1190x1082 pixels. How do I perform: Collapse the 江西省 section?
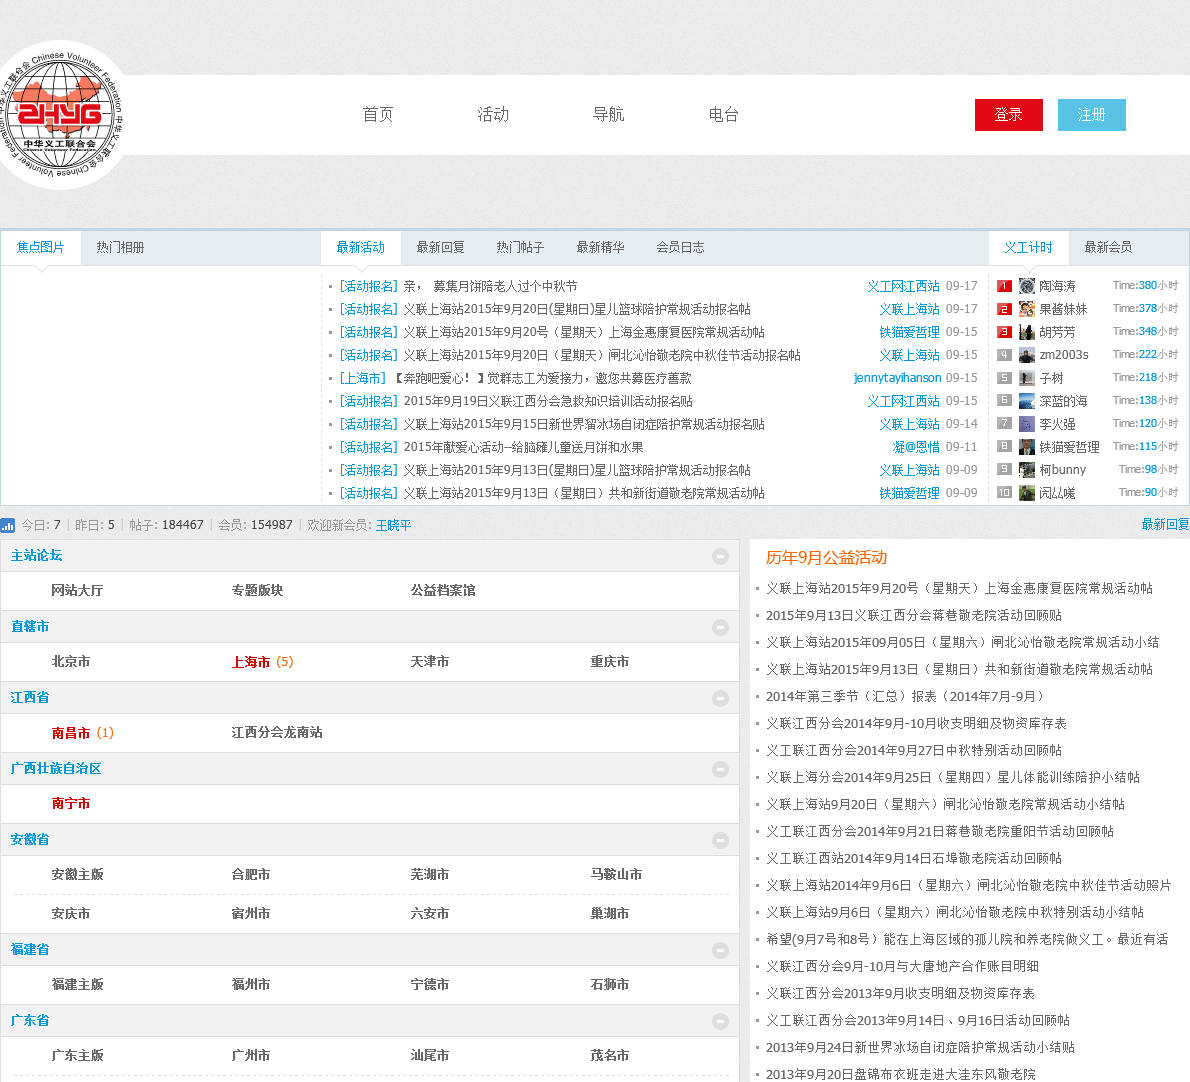tap(720, 698)
